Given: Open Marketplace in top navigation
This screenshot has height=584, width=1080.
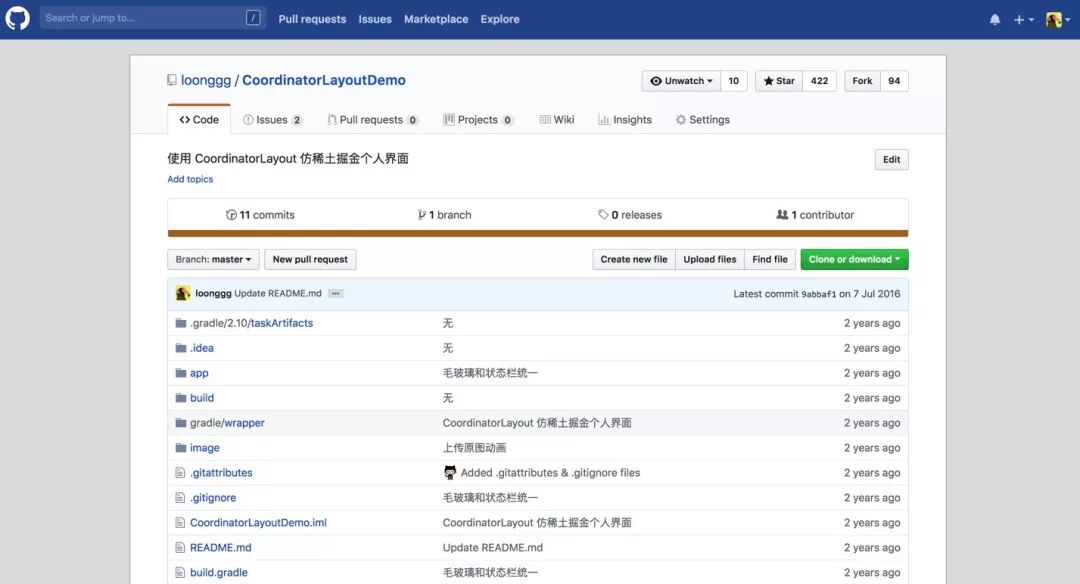Looking at the screenshot, I should [x=436, y=19].
